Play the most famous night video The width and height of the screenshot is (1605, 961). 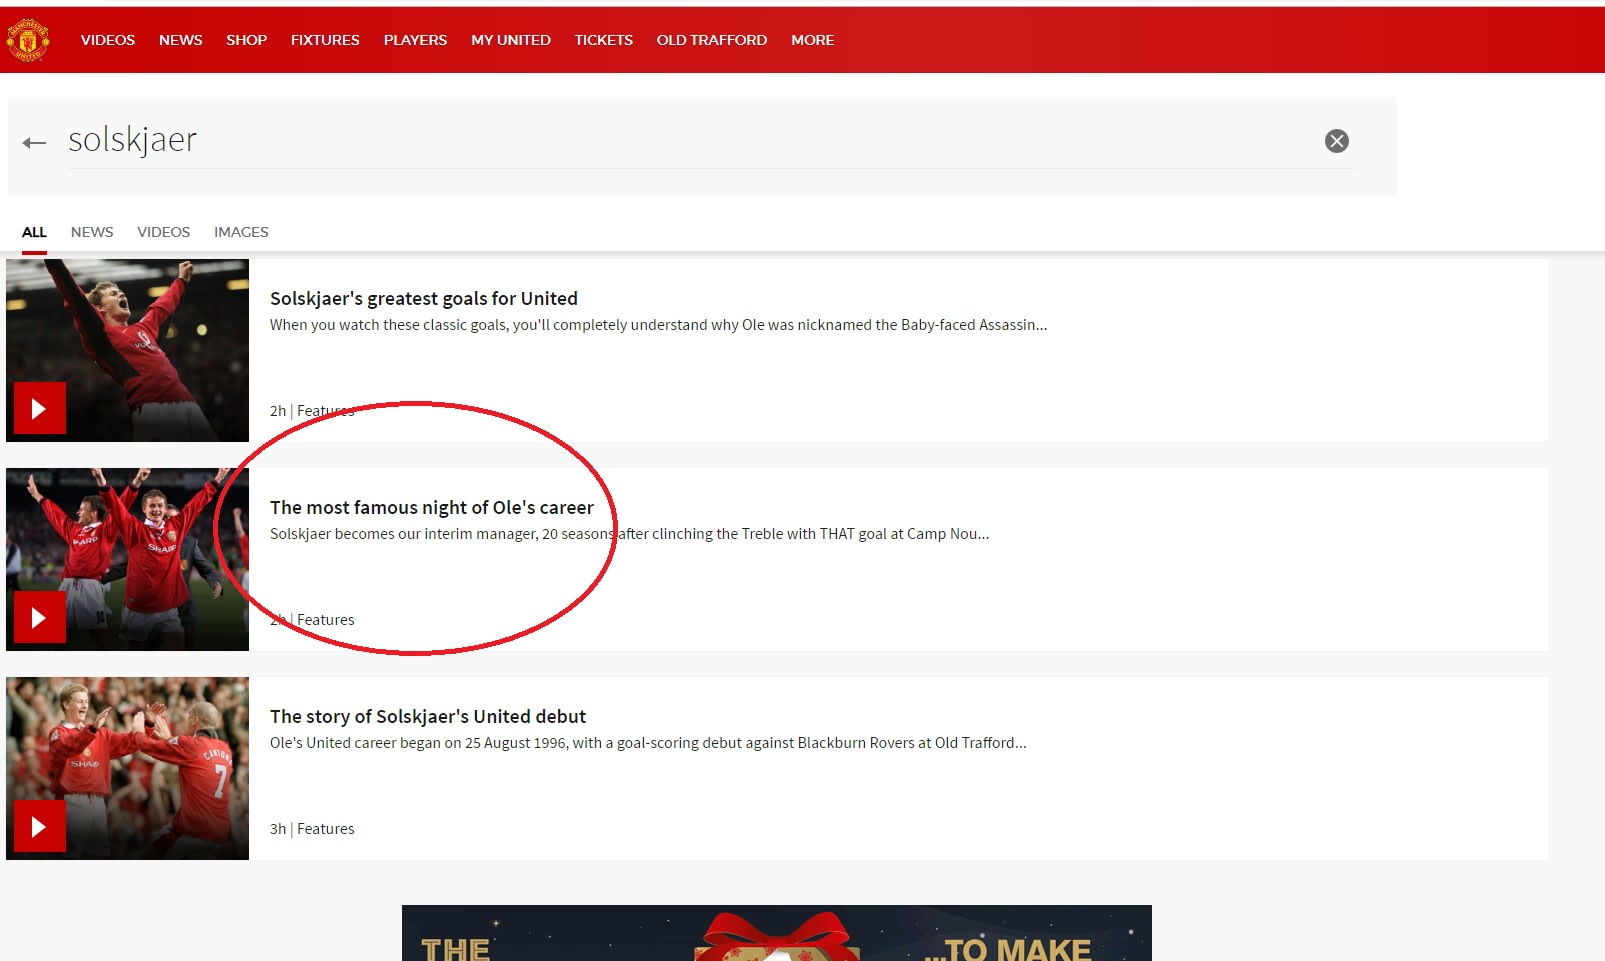pyautogui.click(x=40, y=617)
